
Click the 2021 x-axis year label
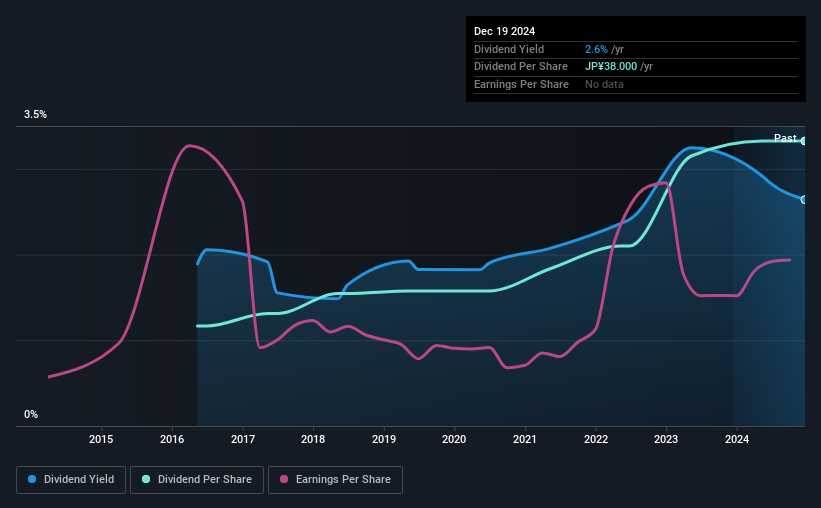(x=525, y=439)
